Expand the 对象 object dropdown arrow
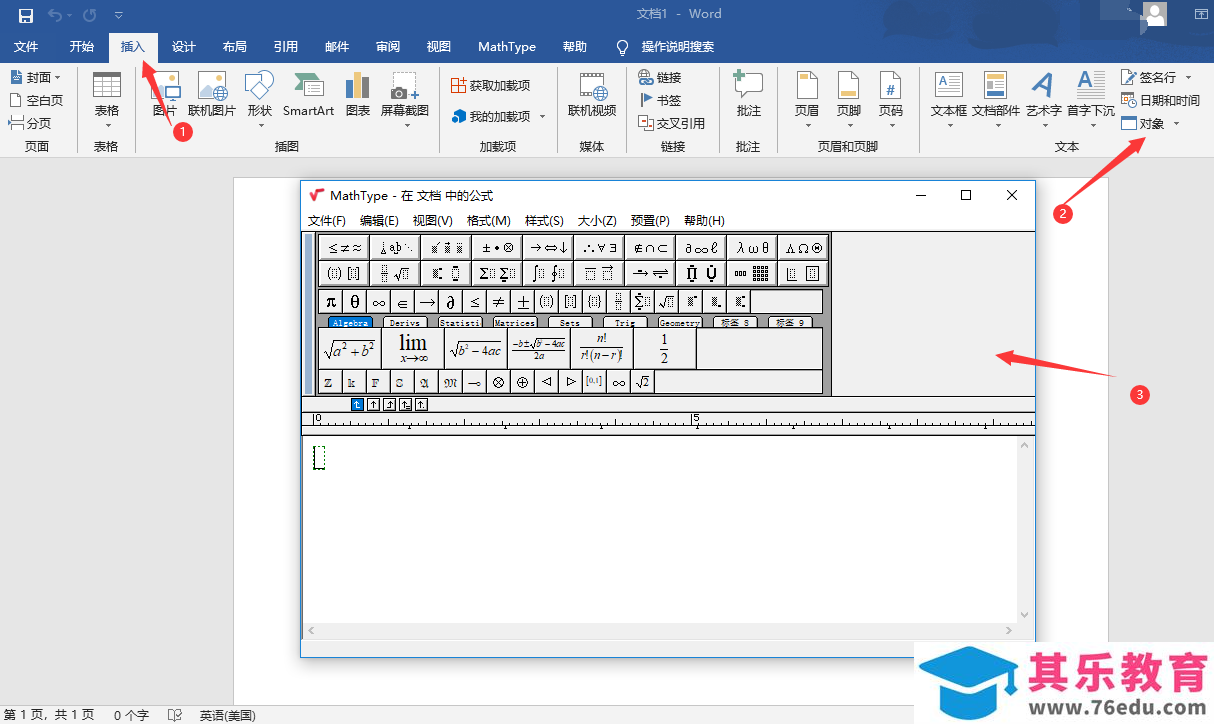 click(1176, 124)
